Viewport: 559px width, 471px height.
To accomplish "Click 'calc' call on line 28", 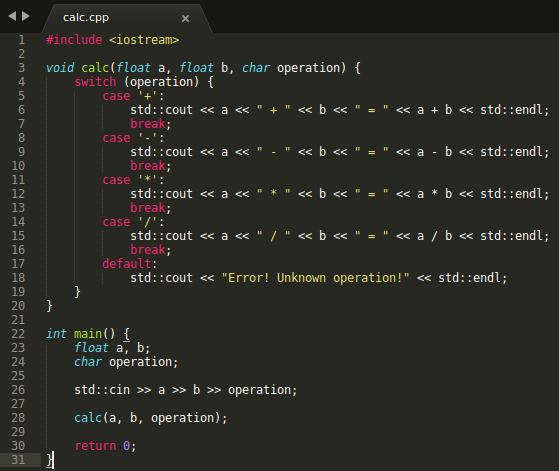I will pyautogui.click(x=88, y=418).
